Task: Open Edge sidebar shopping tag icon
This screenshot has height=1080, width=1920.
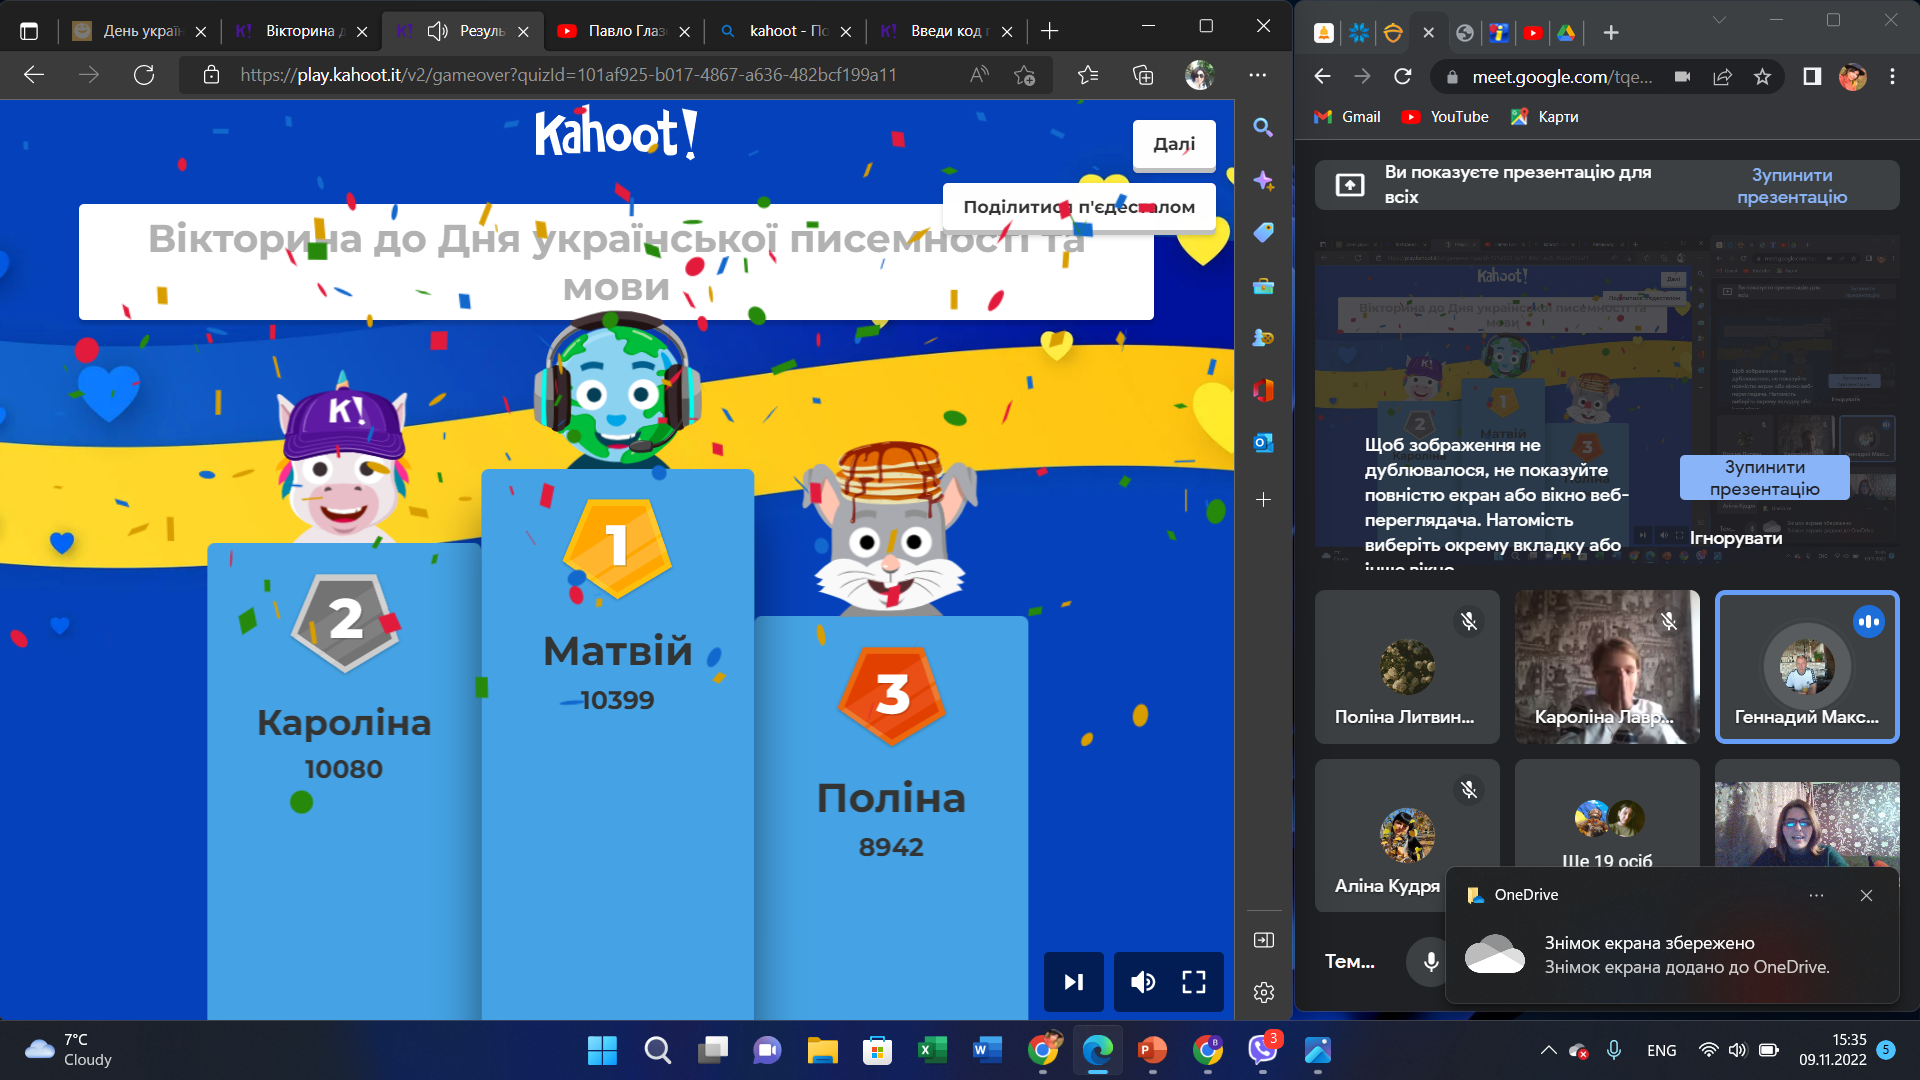Action: 1263,233
